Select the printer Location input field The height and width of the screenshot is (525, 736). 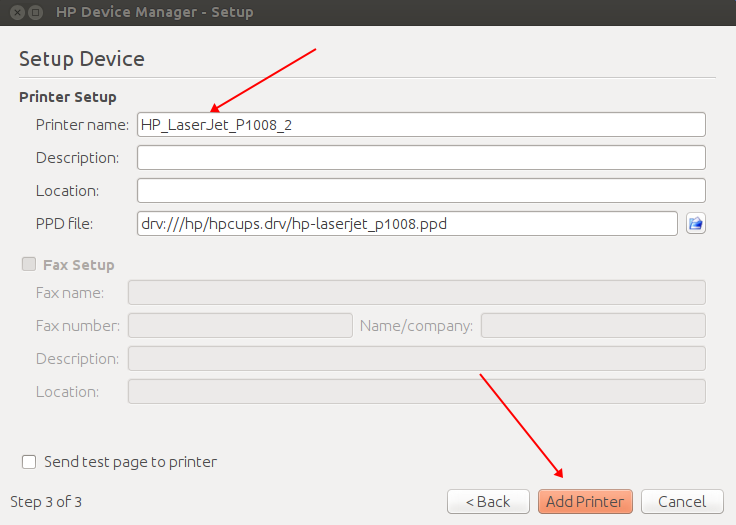pyautogui.click(x=421, y=191)
